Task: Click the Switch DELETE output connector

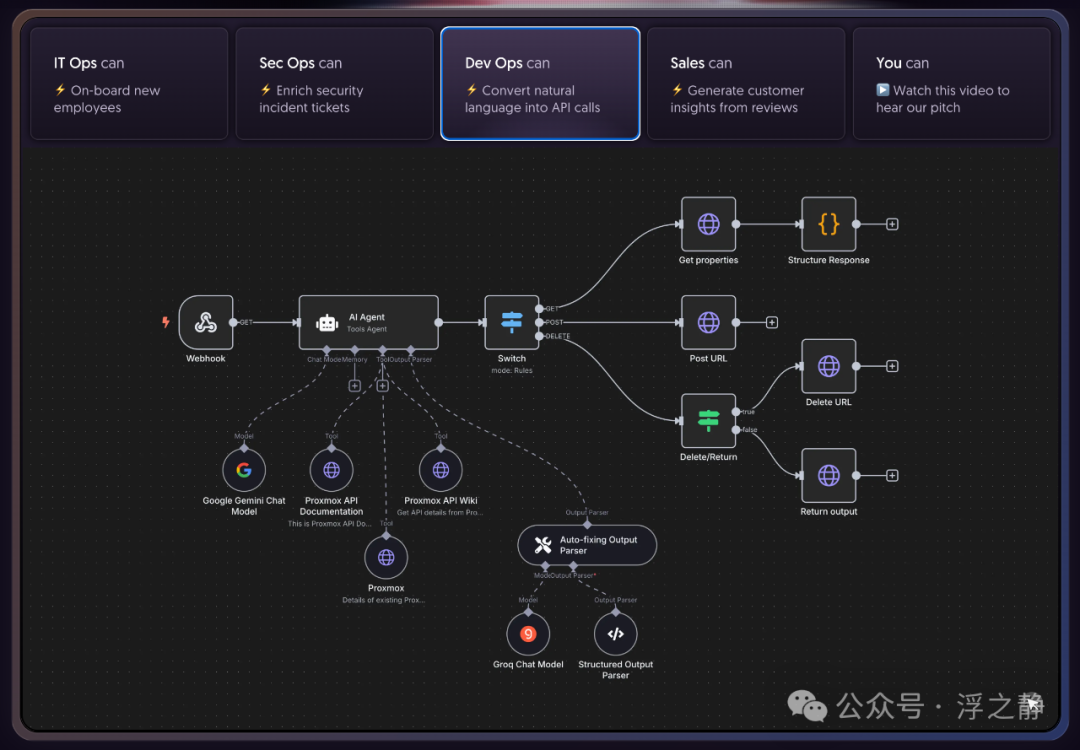Action: [539, 336]
